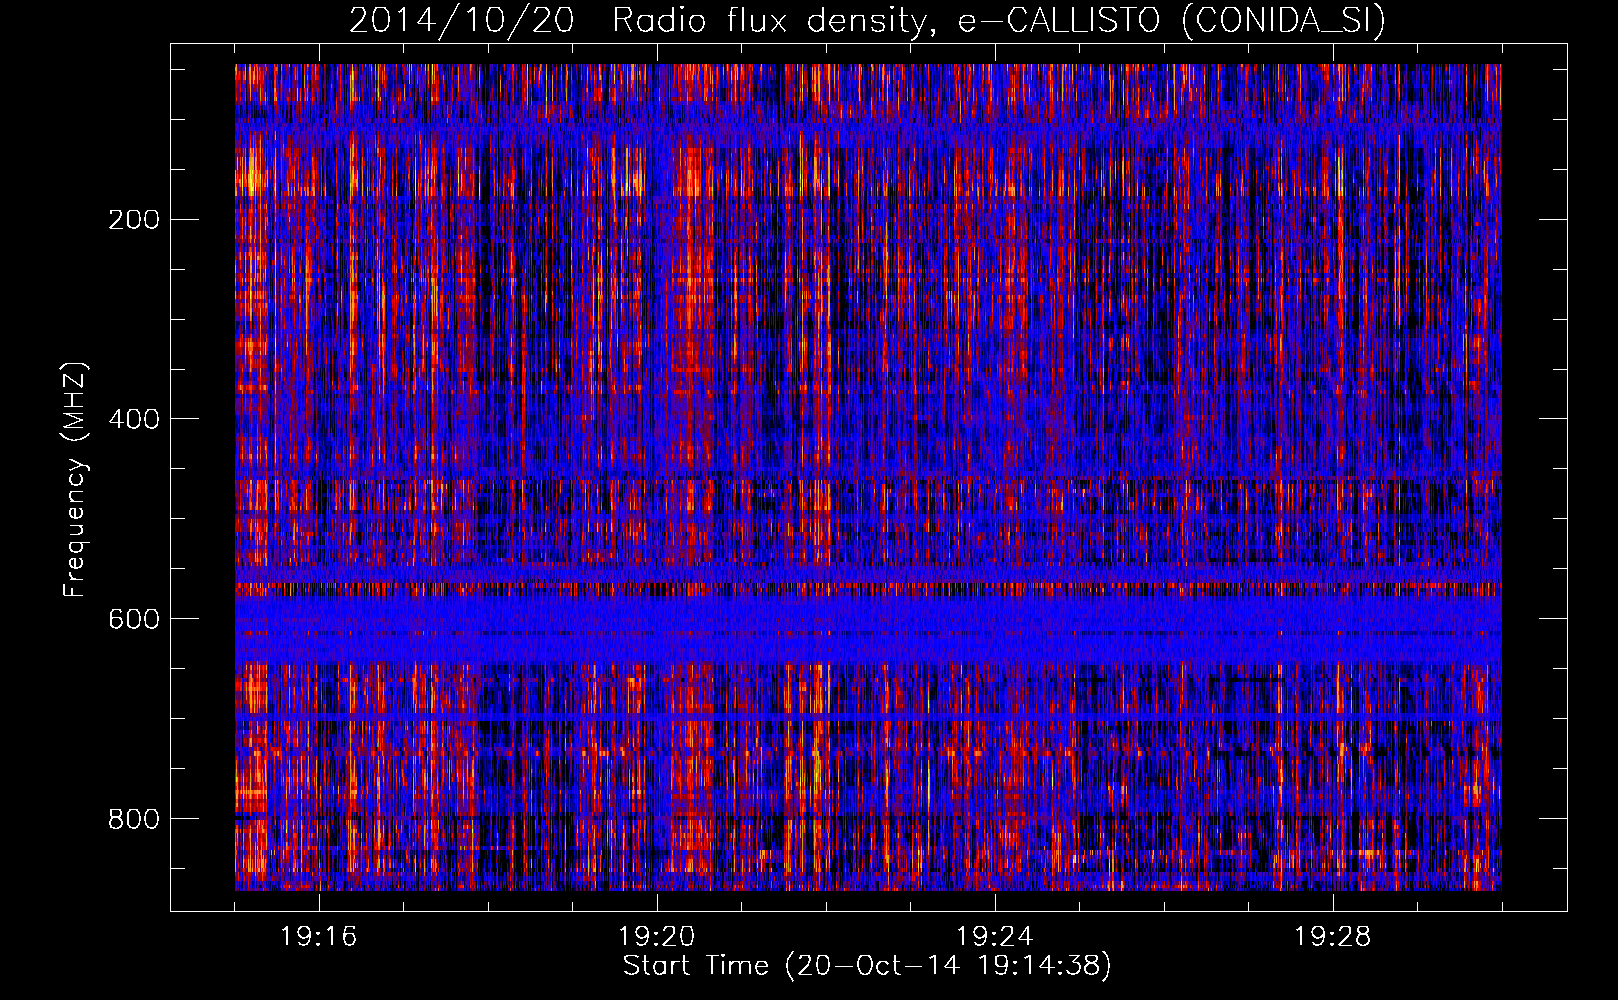Click the 400 frequency tick label
The image size is (1618, 1000).
(x=133, y=418)
